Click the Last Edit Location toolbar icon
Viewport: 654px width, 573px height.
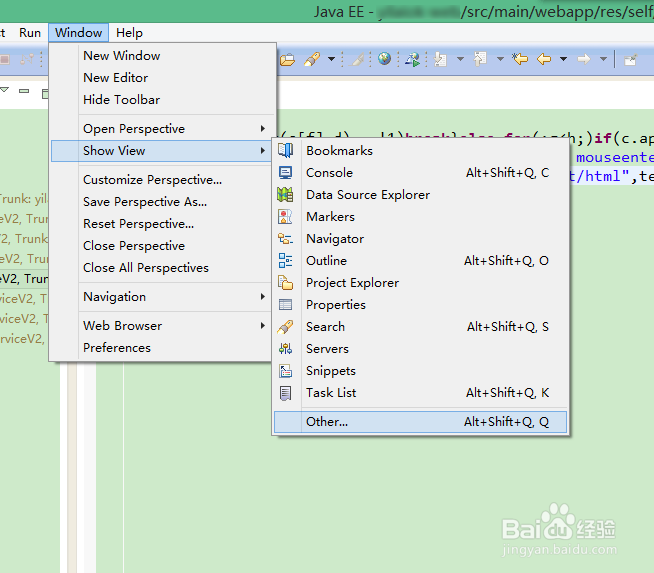click(x=520, y=59)
